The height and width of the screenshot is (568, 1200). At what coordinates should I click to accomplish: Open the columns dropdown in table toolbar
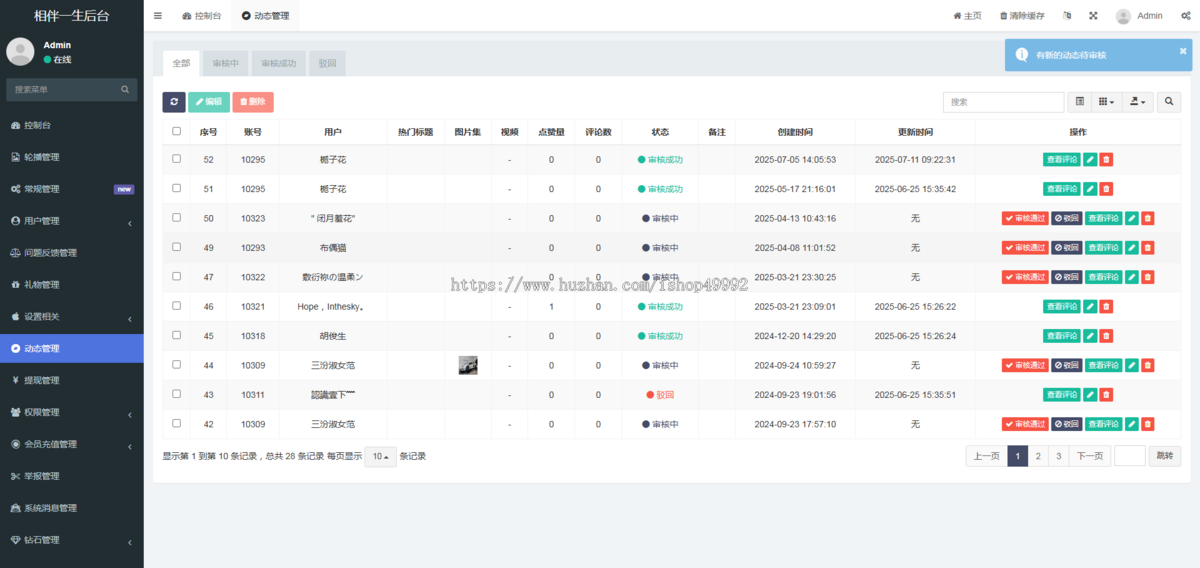1106,102
